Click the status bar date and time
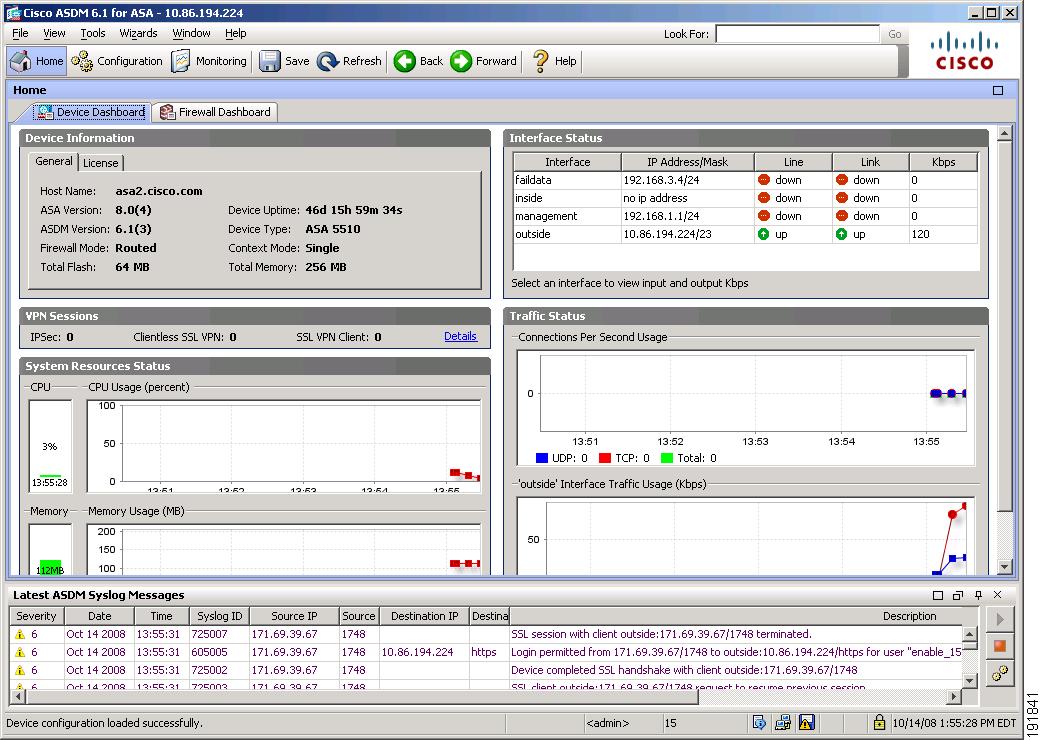The height and width of the screenshot is (740, 1042). pos(954,723)
